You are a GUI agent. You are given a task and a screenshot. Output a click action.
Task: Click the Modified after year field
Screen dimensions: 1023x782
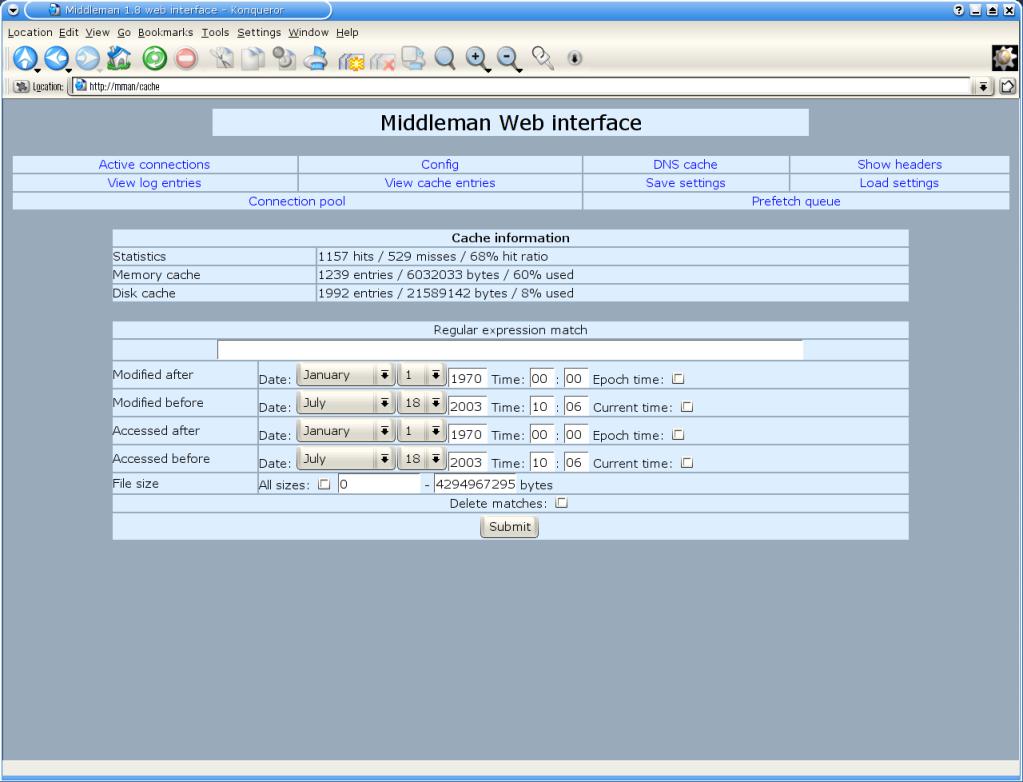pyautogui.click(x=467, y=378)
